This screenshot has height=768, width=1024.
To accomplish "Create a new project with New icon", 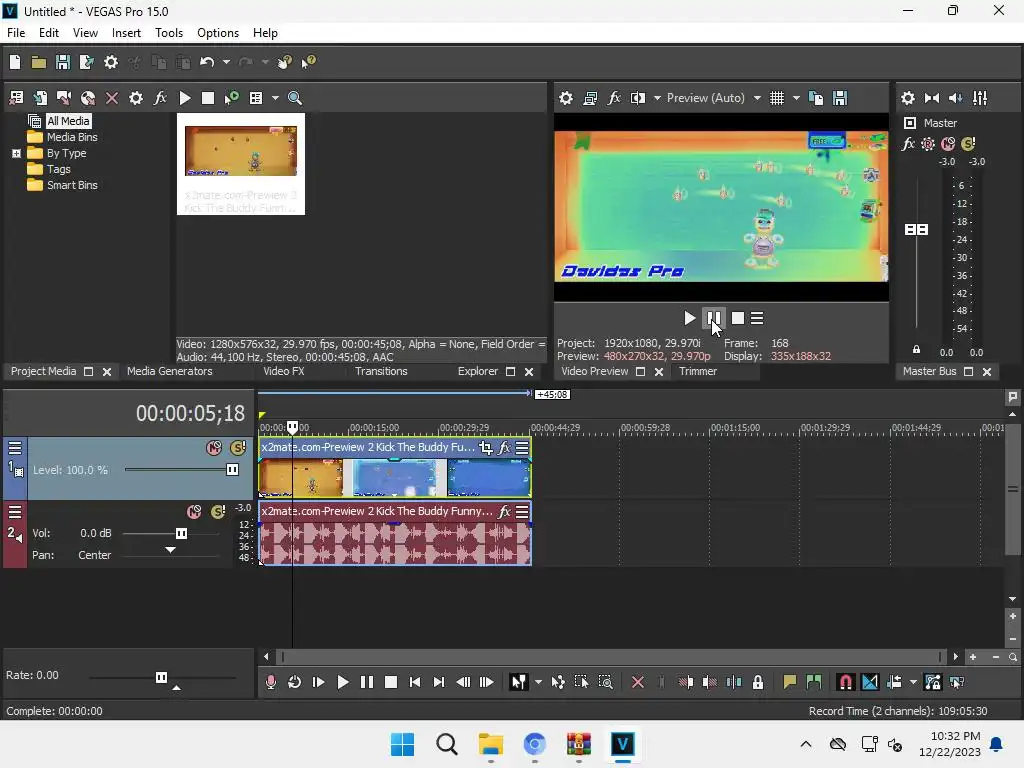I will [x=15, y=62].
